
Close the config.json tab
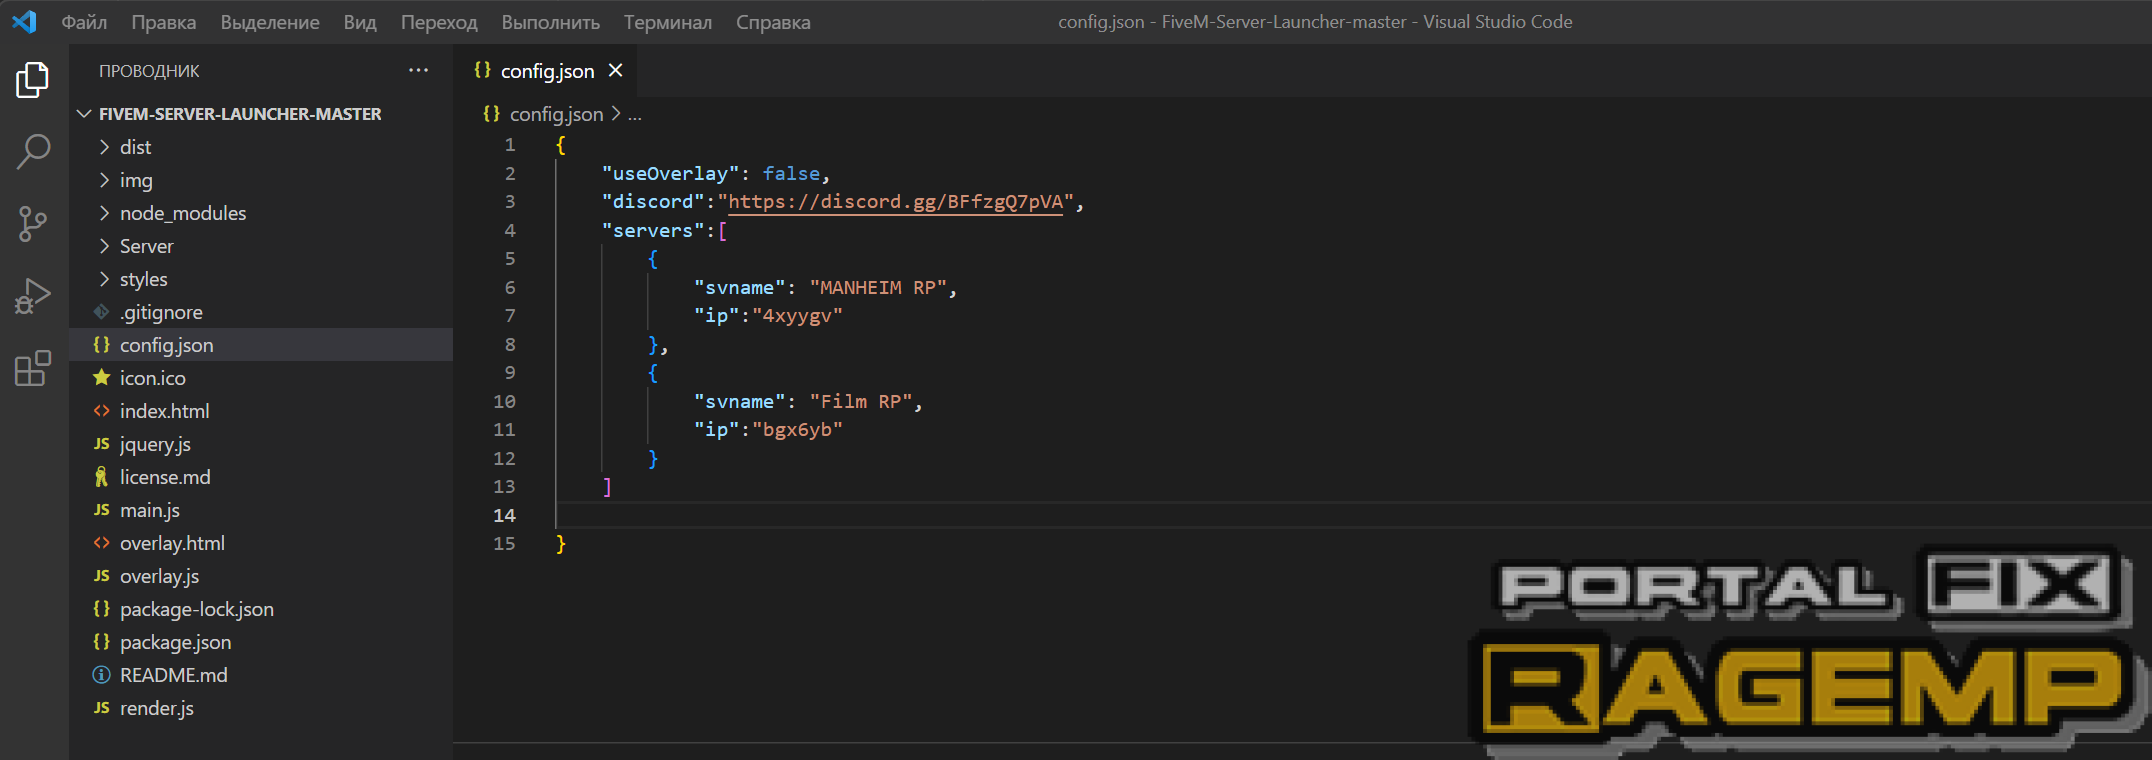[x=616, y=70]
